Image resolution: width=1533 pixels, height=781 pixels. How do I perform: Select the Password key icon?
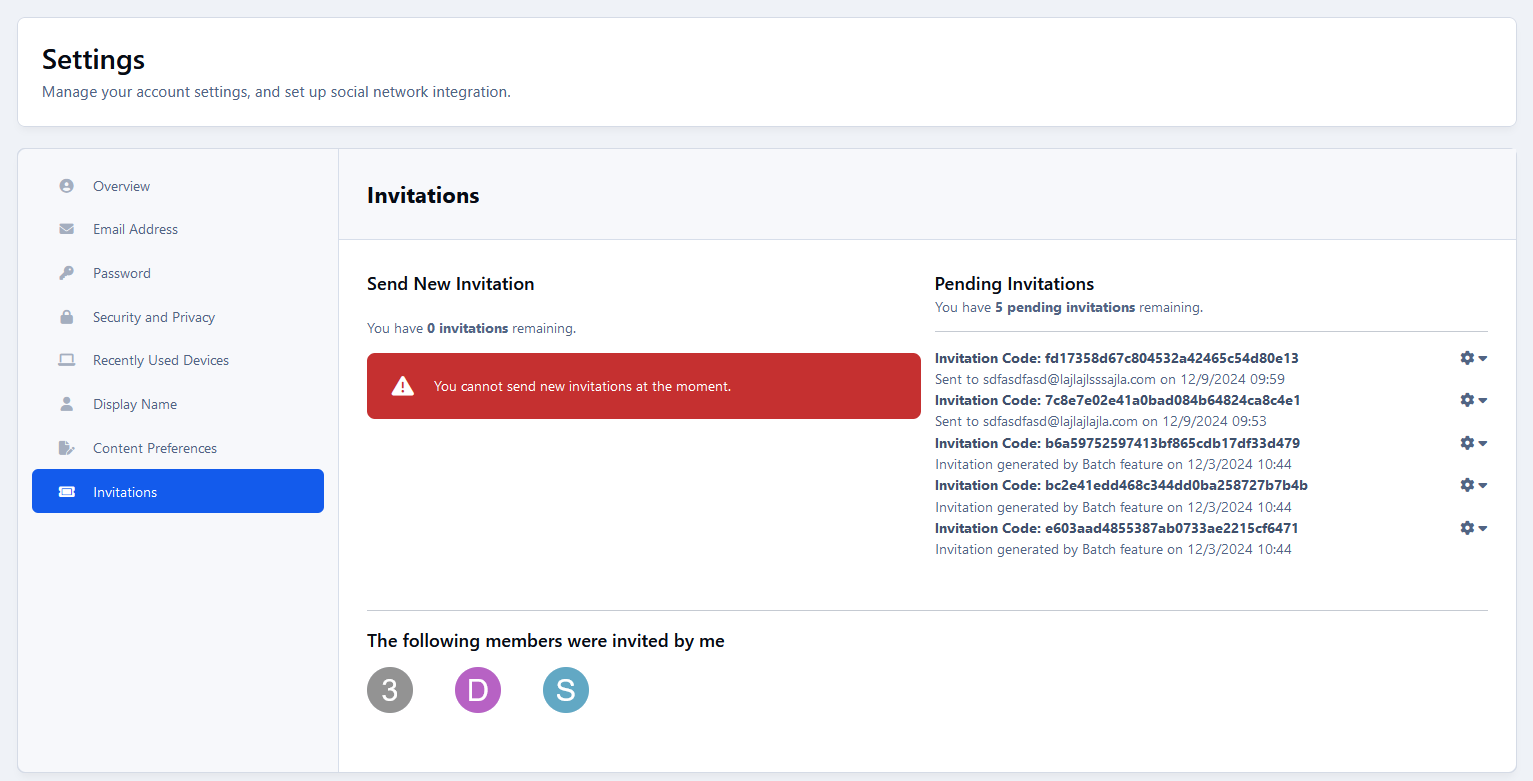[x=65, y=272]
